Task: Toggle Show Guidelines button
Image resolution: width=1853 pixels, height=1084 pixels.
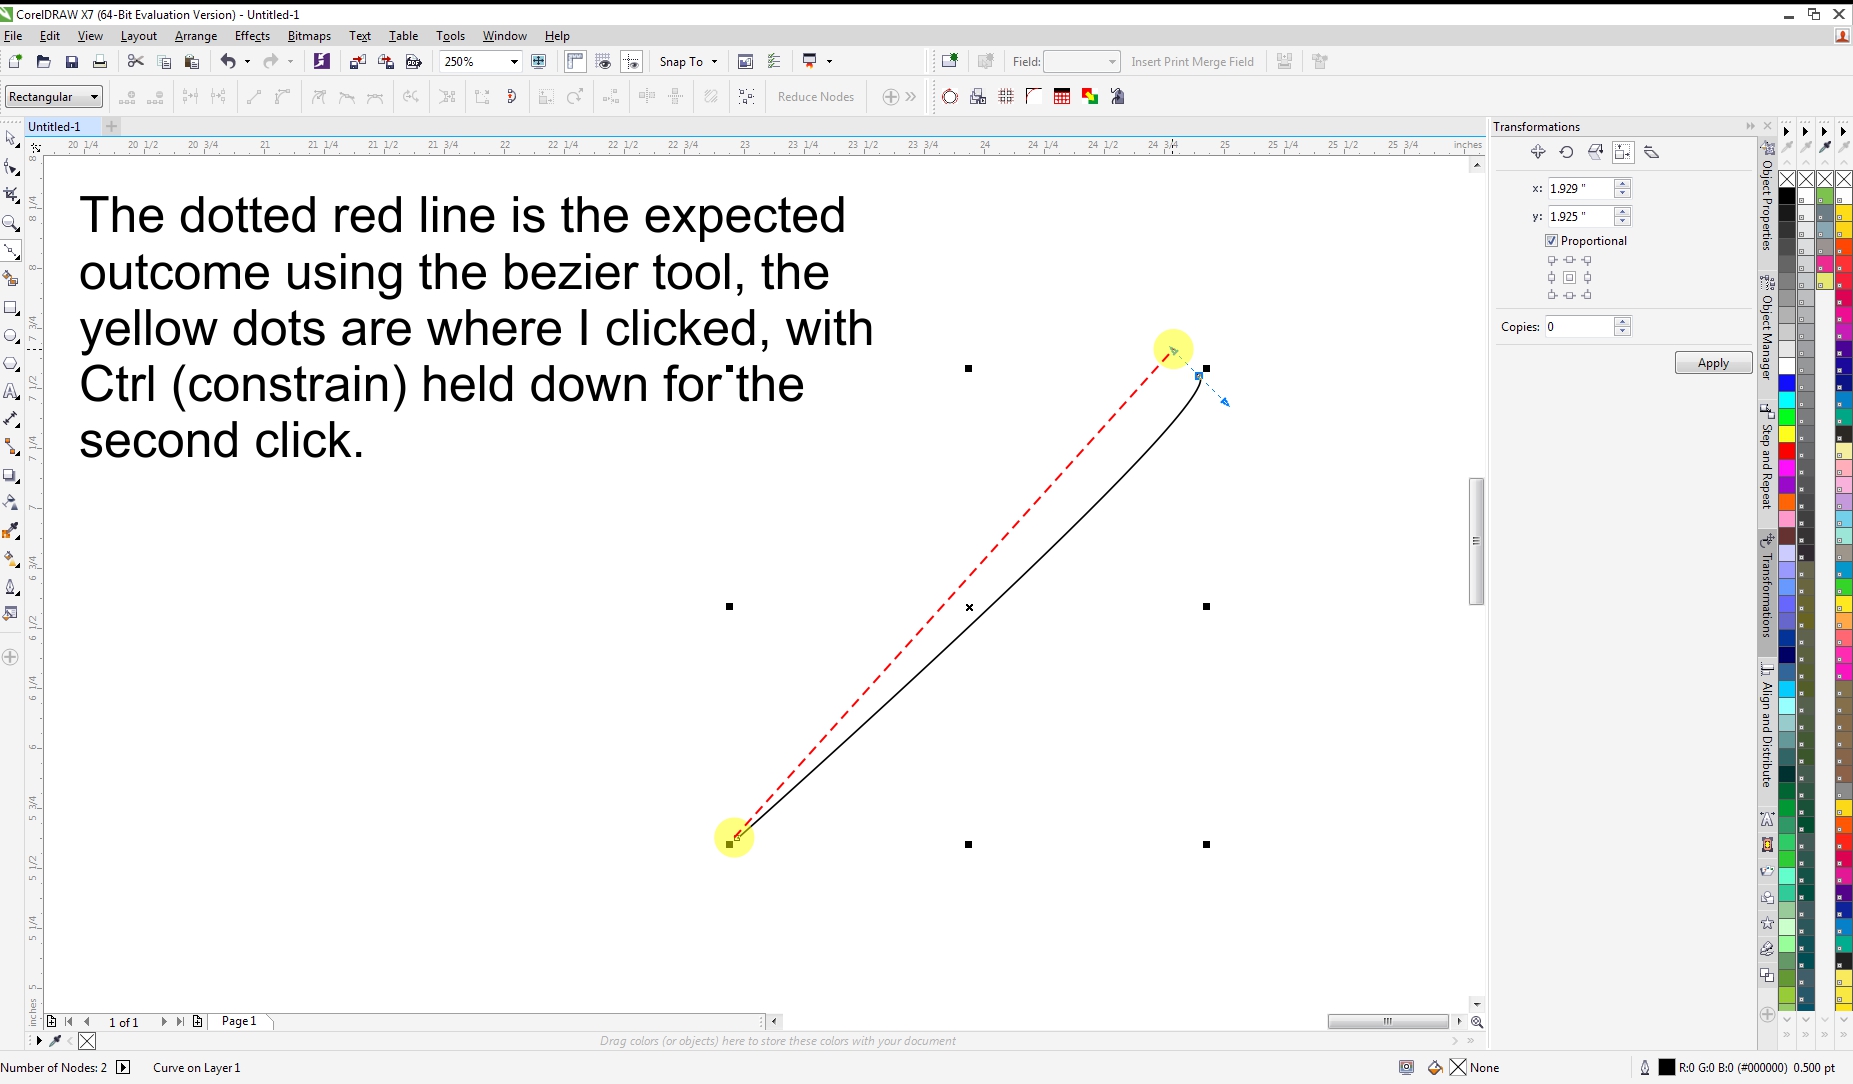Action: [631, 62]
